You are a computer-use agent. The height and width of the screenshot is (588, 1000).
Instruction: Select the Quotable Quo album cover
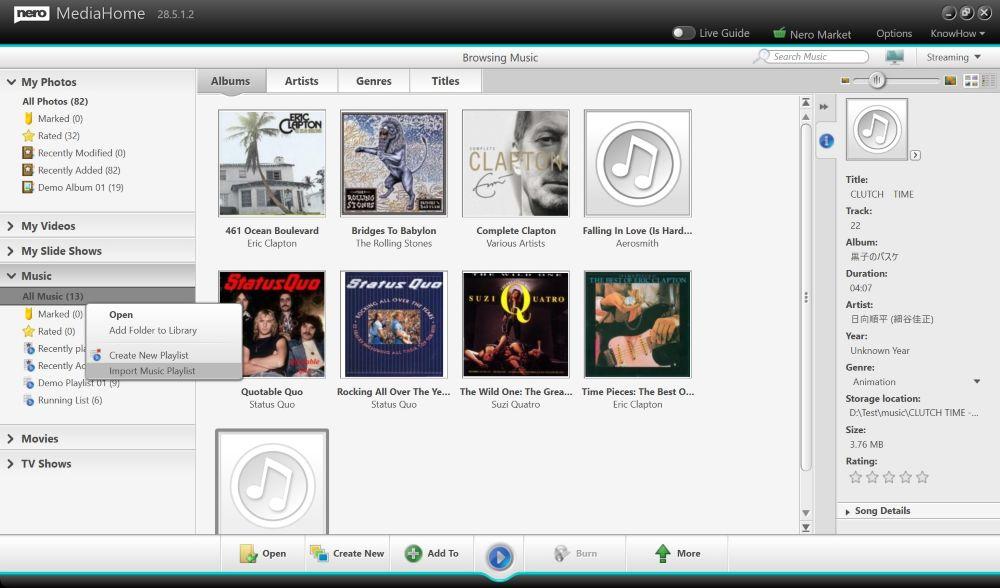[x=272, y=324]
